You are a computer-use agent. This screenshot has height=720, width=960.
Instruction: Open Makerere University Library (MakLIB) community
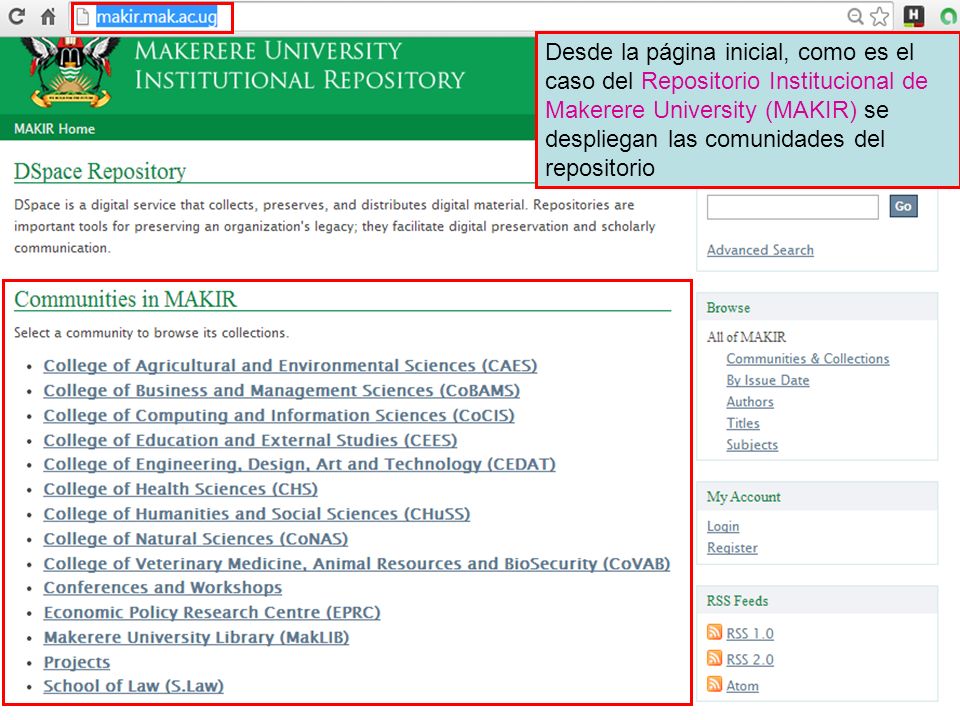[x=197, y=637]
